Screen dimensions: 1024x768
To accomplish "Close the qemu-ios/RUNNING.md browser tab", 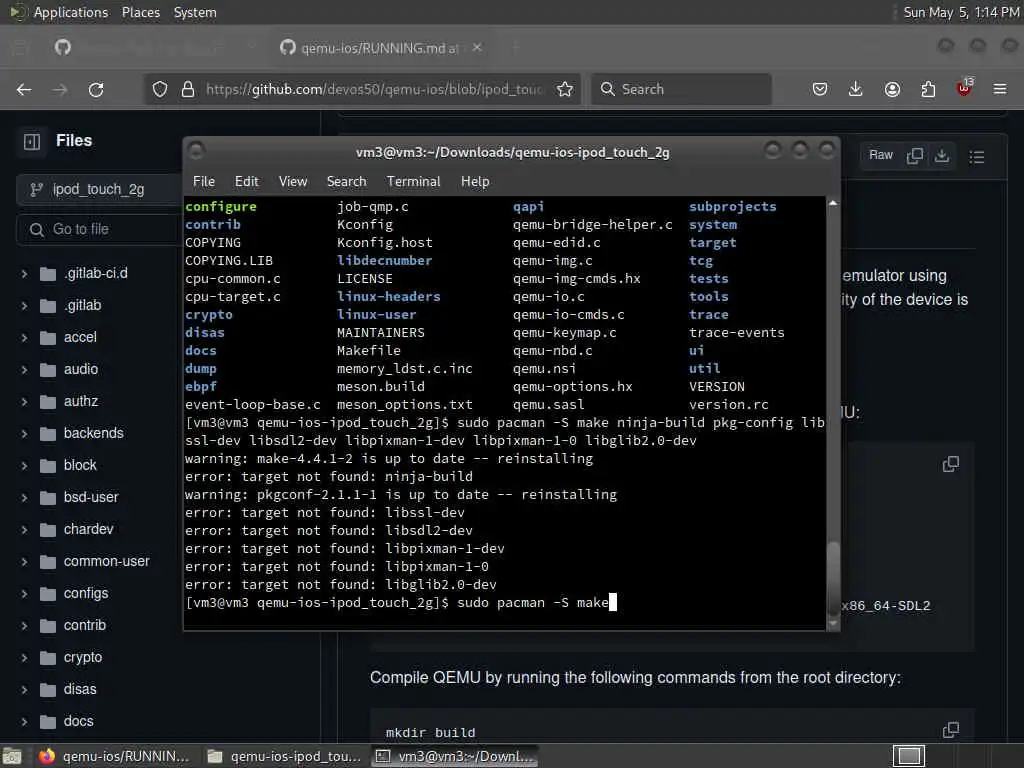I will [477, 47].
